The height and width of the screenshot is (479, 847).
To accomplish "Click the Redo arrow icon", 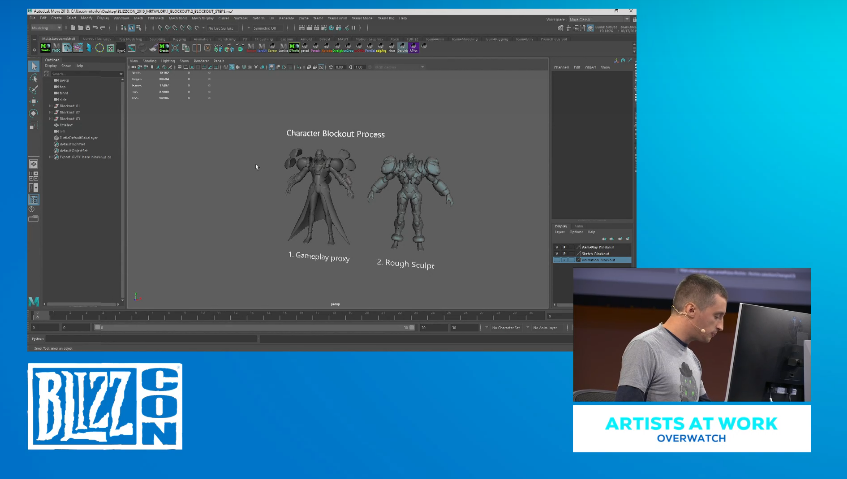I will click(103, 28).
